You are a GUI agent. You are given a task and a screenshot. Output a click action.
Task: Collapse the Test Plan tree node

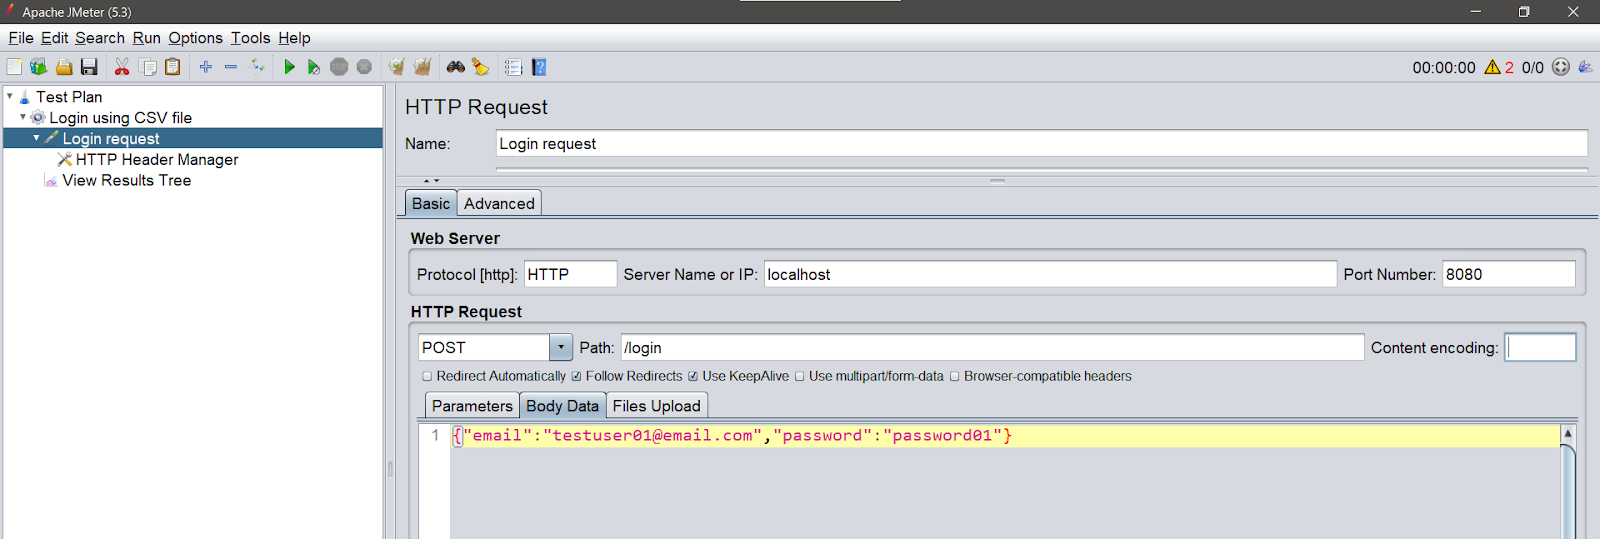[10, 96]
